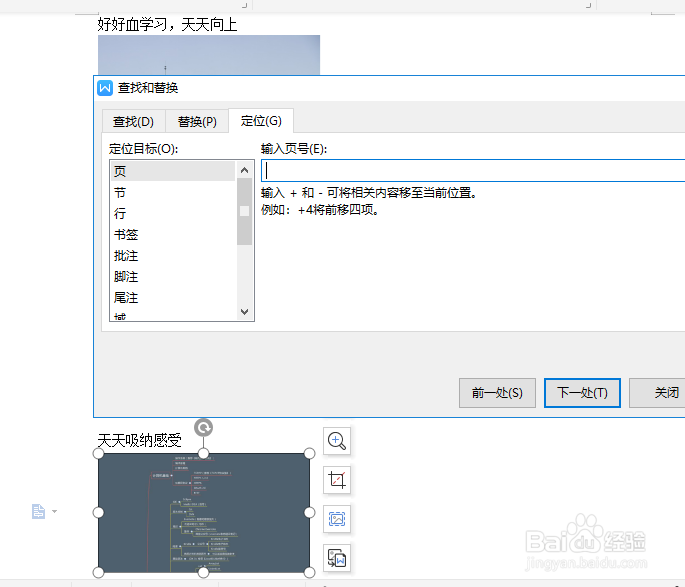
Task: Choose 尾注 in the target list
Action: pyautogui.click(x=173, y=297)
